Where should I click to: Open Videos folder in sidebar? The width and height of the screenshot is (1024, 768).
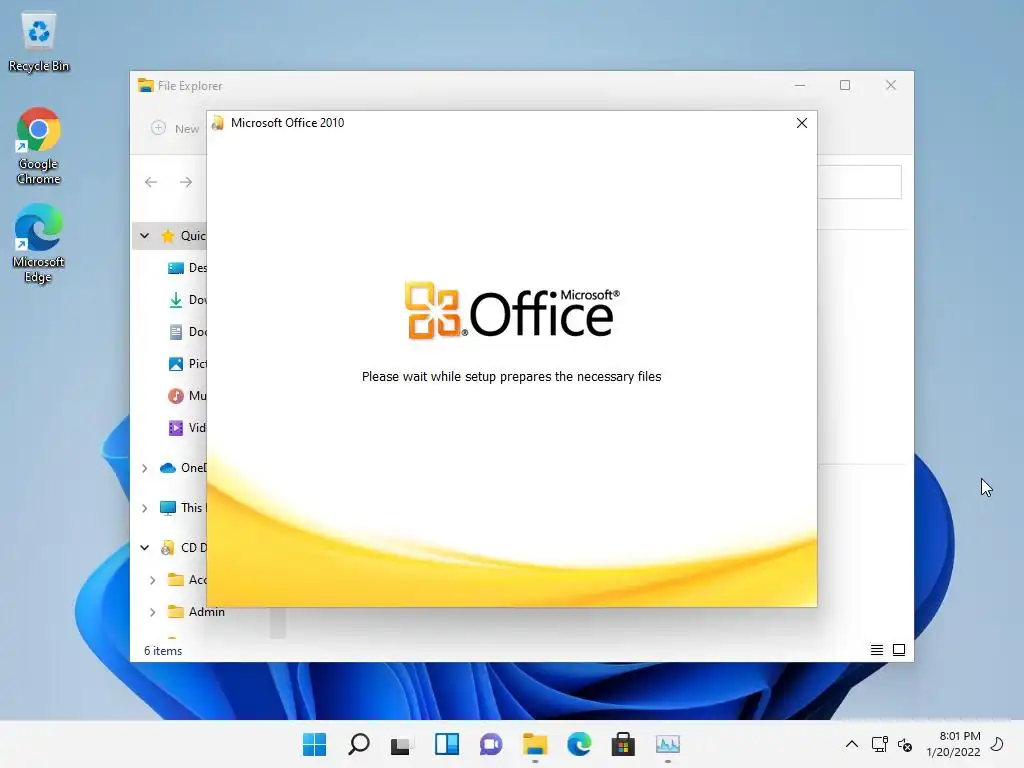[187, 428]
